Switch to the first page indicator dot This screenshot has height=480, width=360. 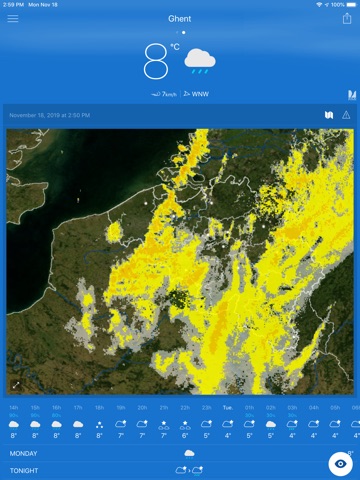pyautogui.click(x=177, y=33)
